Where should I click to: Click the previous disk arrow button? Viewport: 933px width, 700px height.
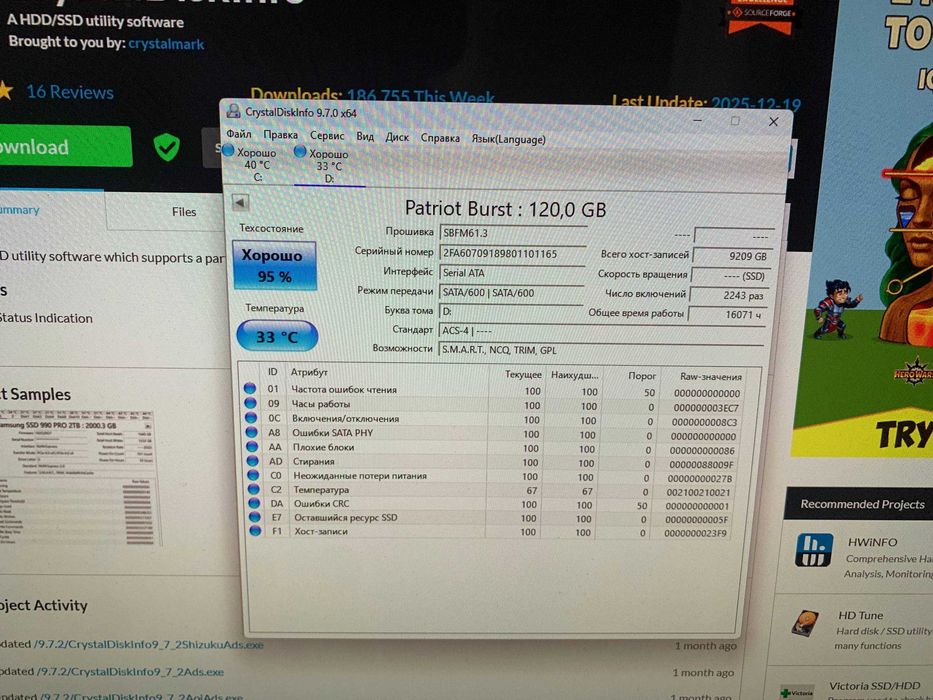pyautogui.click(x=240, y=203)
